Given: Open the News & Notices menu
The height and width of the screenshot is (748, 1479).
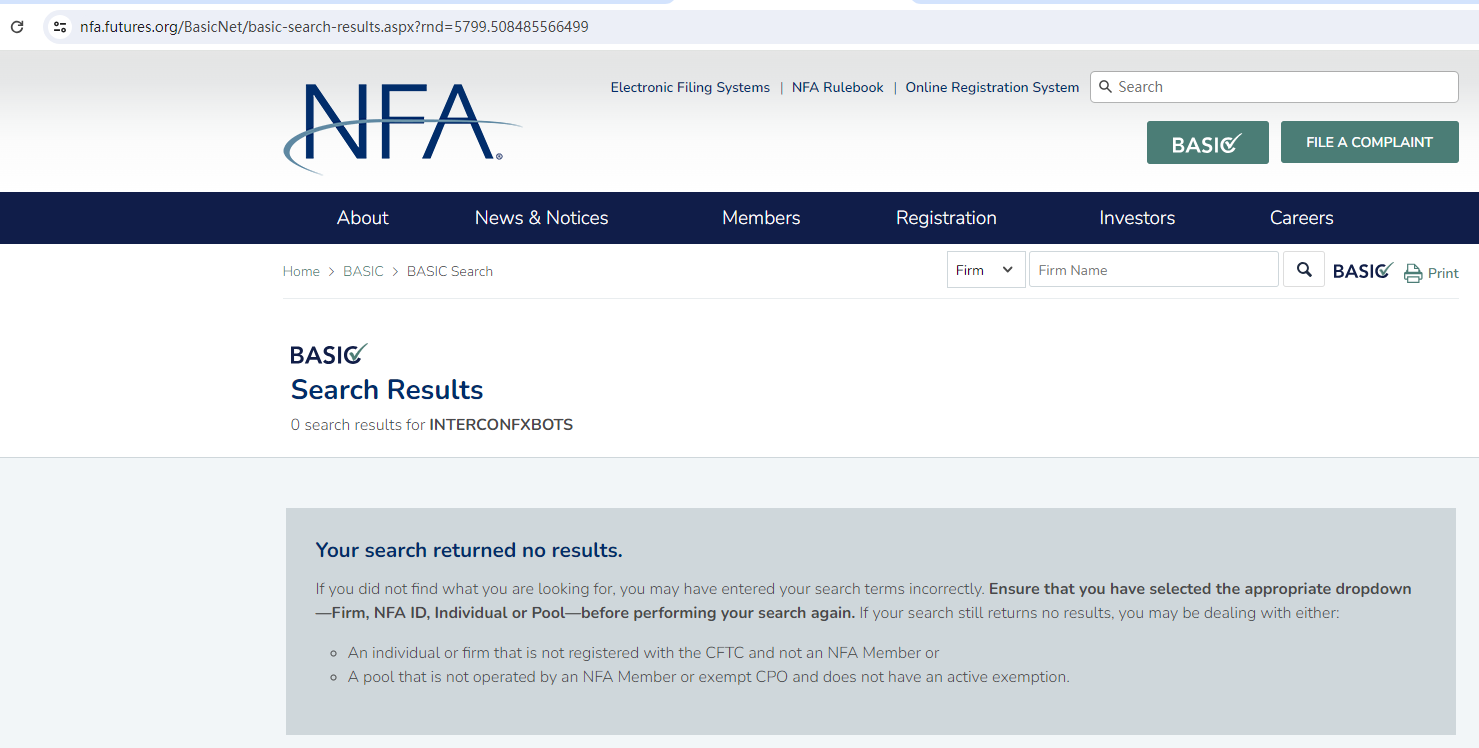Looking at the screenshot, I should pyautogui.click(x=541, y=218).
